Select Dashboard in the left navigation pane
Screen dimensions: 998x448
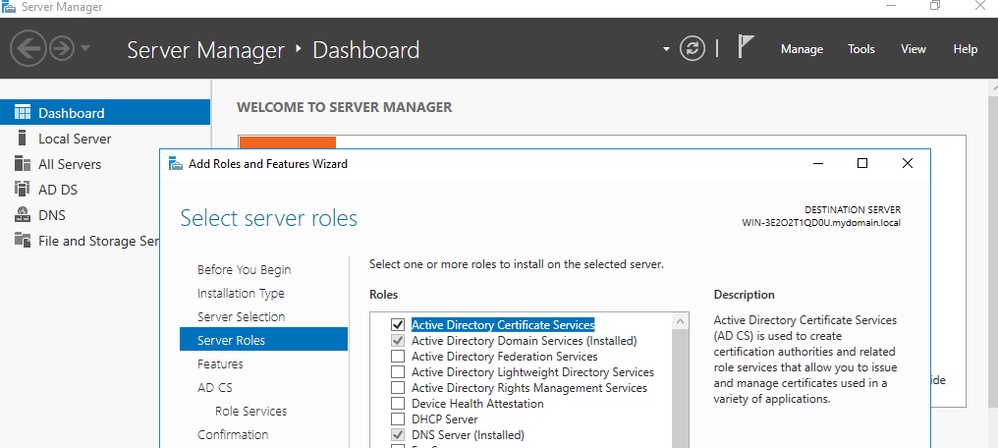105,113
